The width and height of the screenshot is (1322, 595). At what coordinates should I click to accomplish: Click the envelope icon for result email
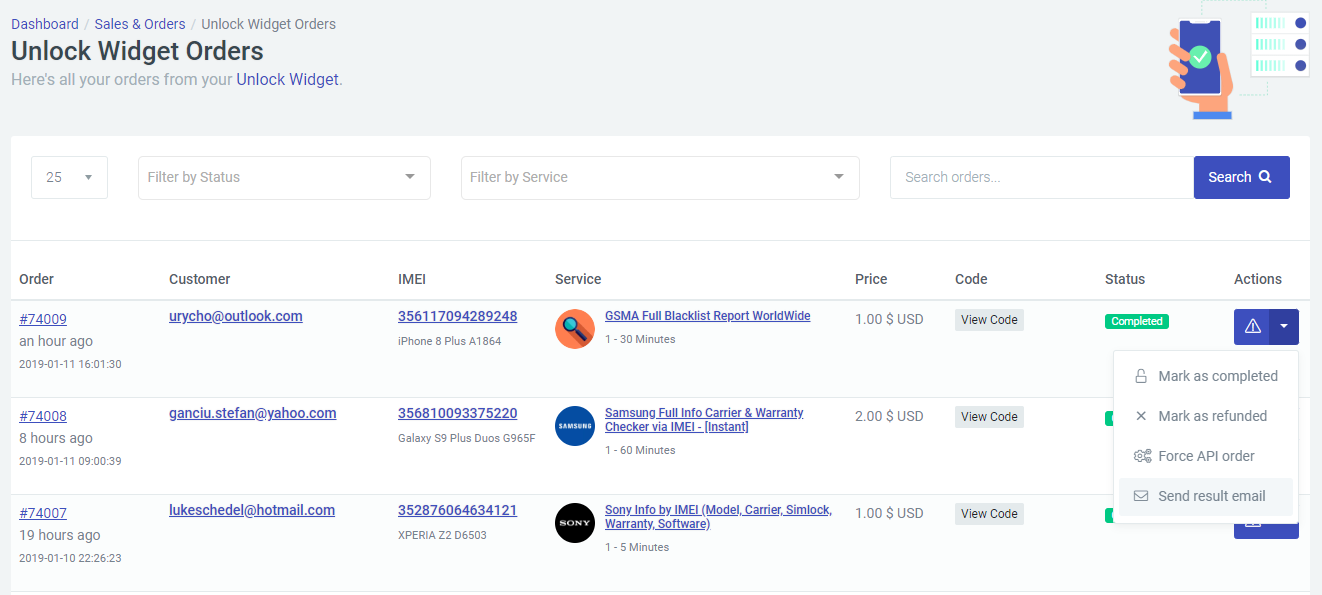(x=1141, y=496)
